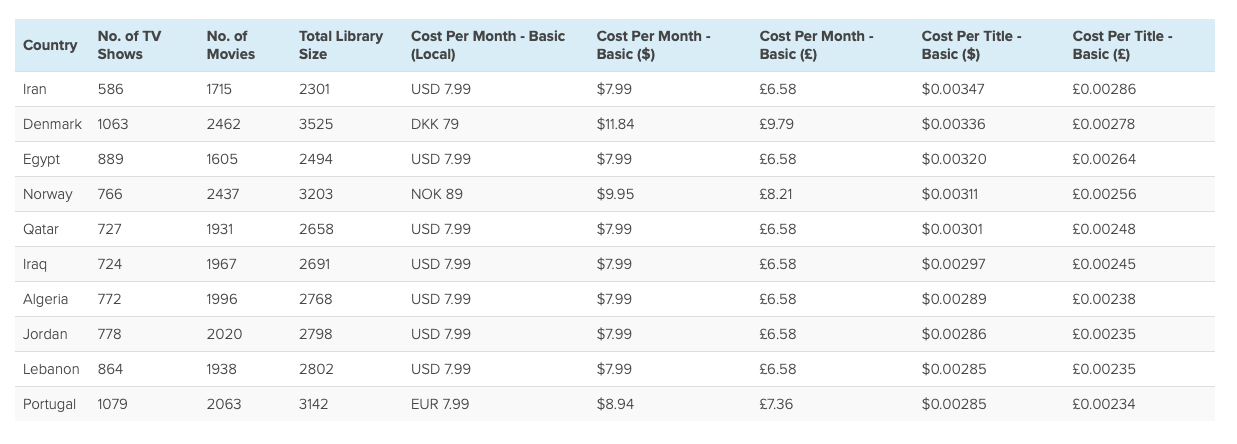Select Norway's NOK 89 price cell
This screenshot has height=444, width=1237.
(x=437, y=194)
